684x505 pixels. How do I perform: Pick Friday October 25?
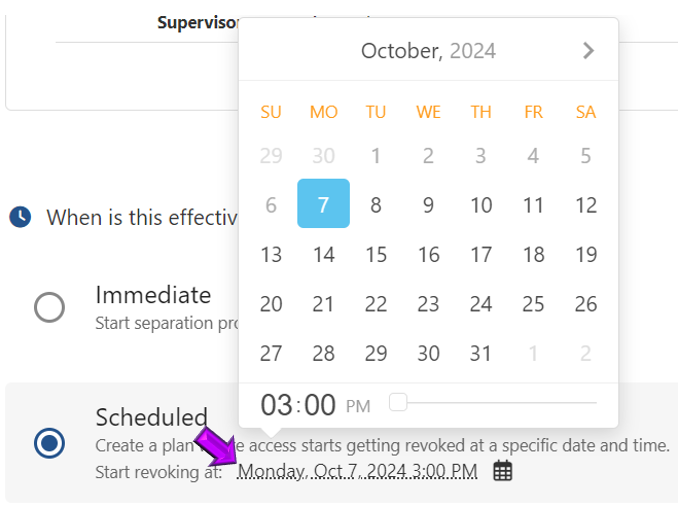533,303
